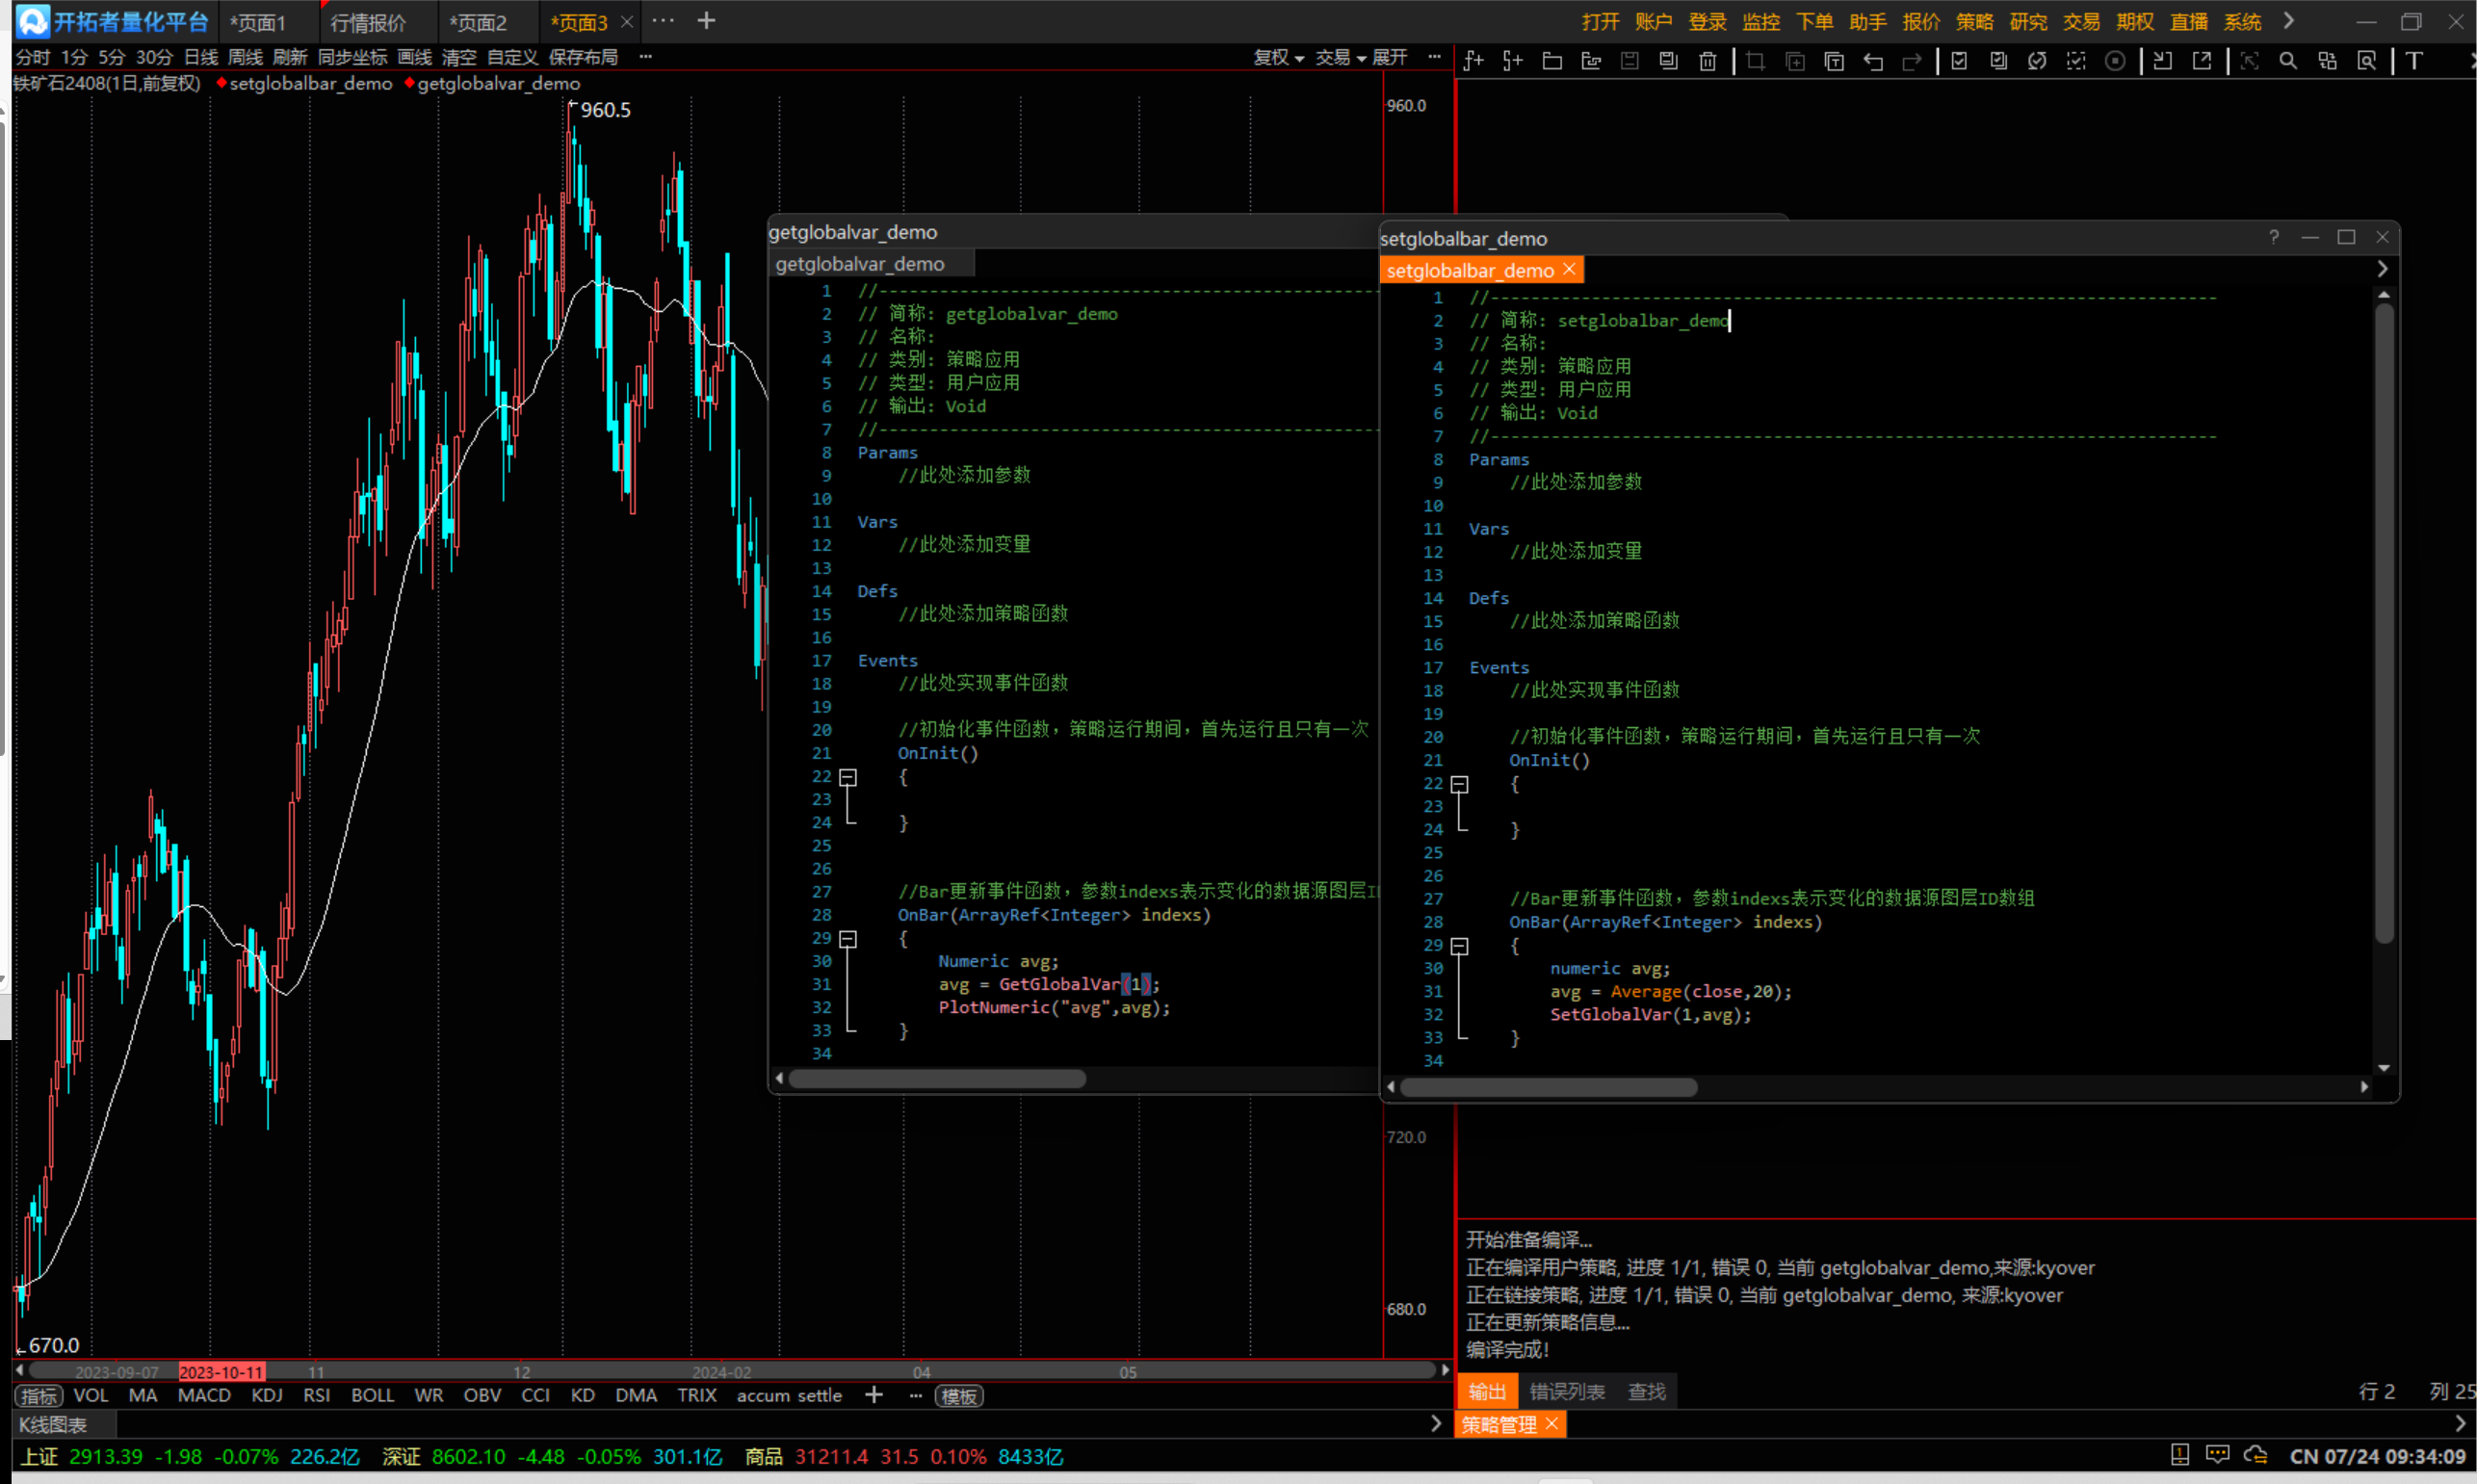Show more page tabs with ellipsis
Screen dimensions: 2477x1484
[x=663, y=21]
